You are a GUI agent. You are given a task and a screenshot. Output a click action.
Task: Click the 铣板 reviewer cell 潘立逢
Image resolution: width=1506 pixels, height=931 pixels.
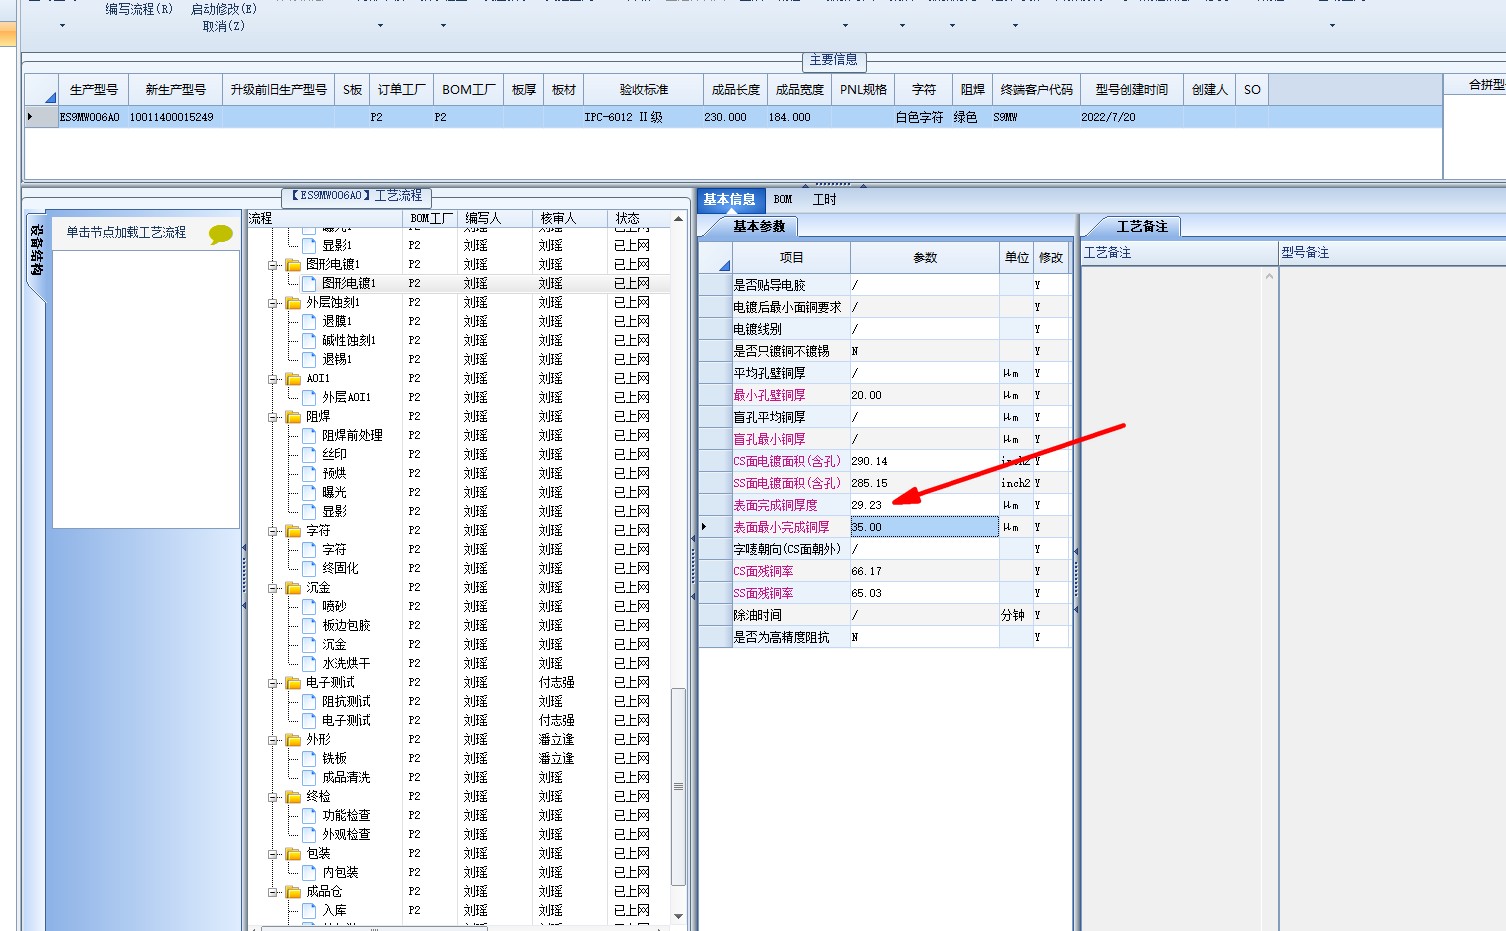[556, 758]
